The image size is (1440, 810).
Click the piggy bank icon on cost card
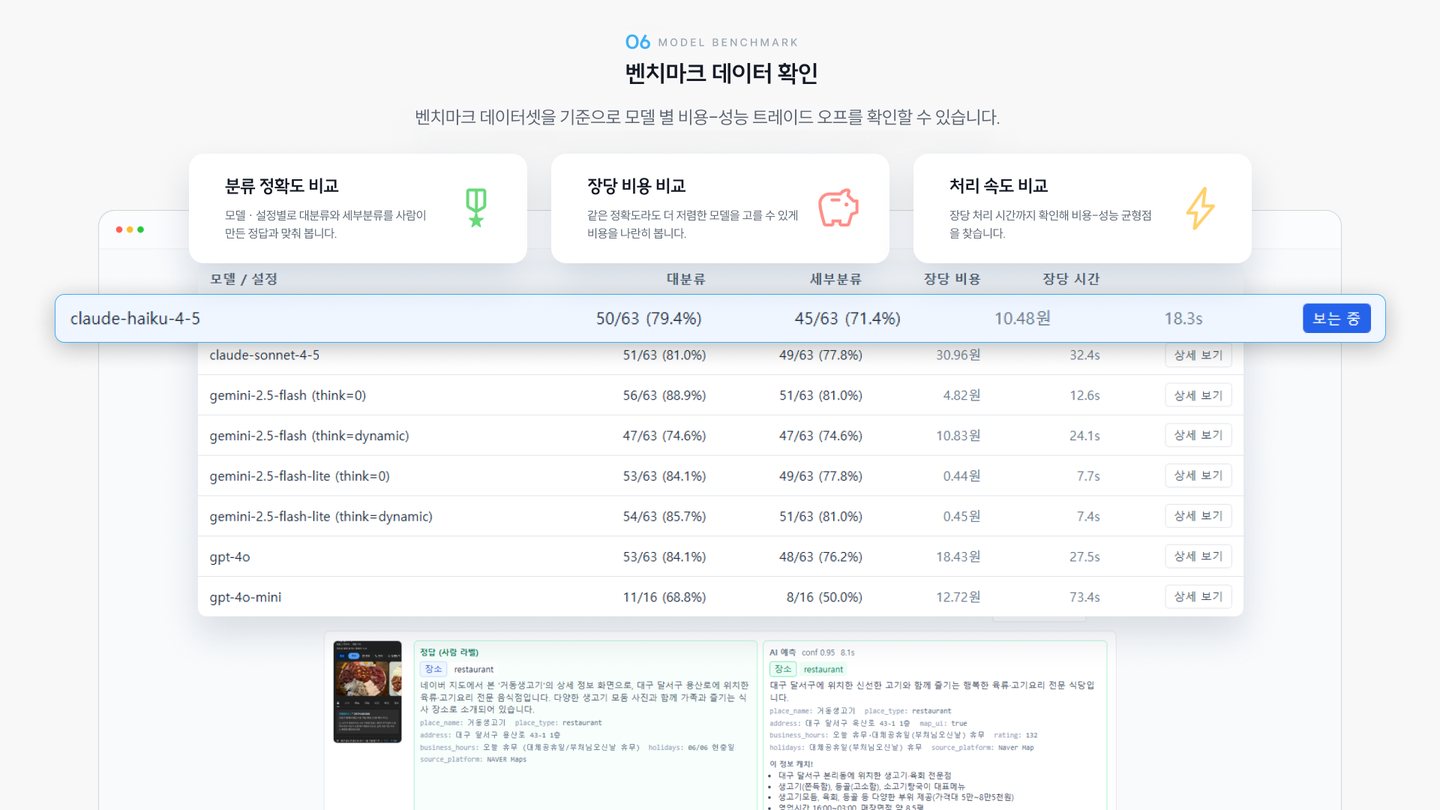838,208
